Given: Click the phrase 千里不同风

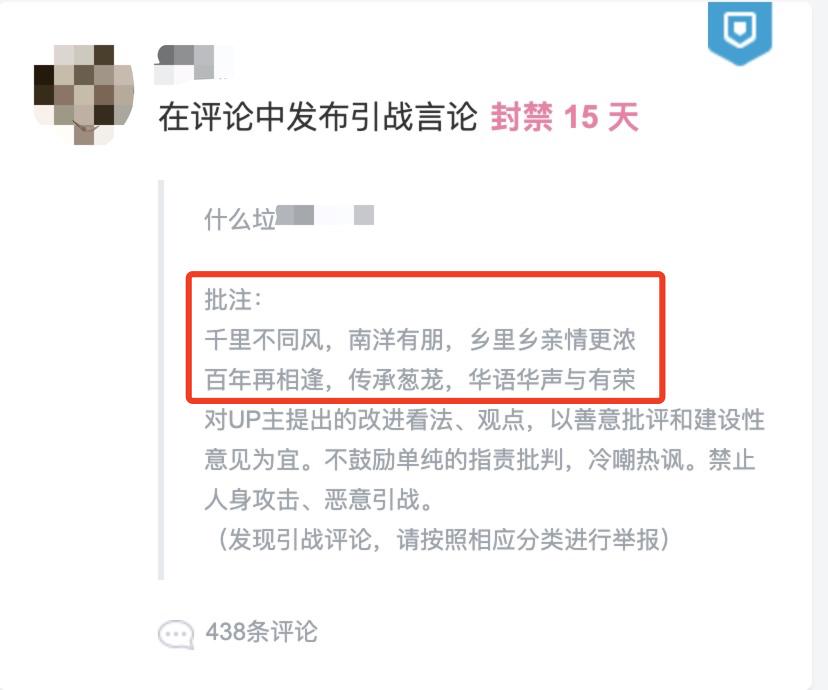Looking at the screenshot, I should tap(265, 339).
